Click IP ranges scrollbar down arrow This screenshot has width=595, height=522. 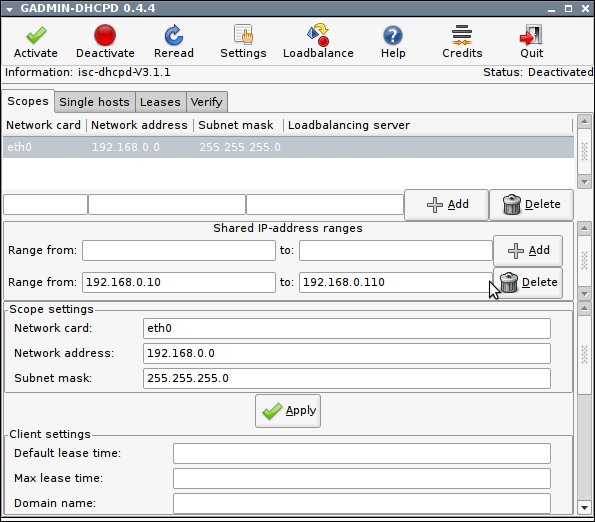(x=584, y=294)
